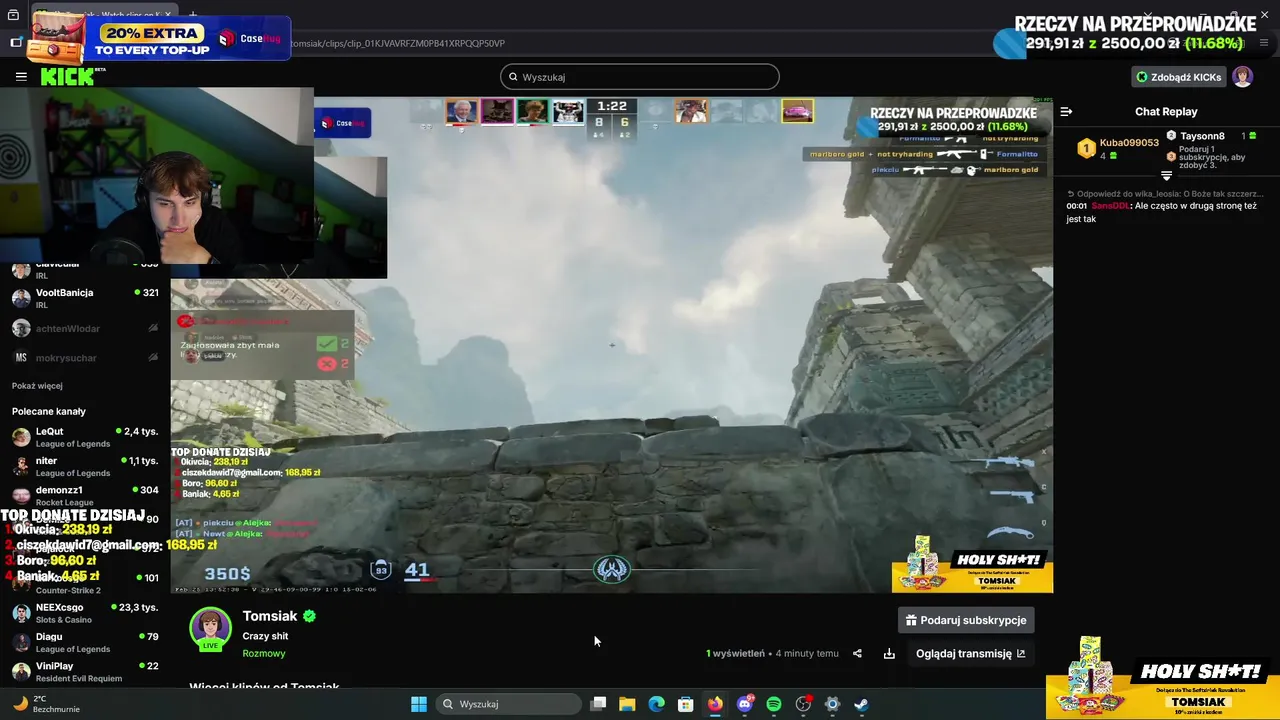
Task: Switch to Firefox taskbar icon
Action: 715,704
